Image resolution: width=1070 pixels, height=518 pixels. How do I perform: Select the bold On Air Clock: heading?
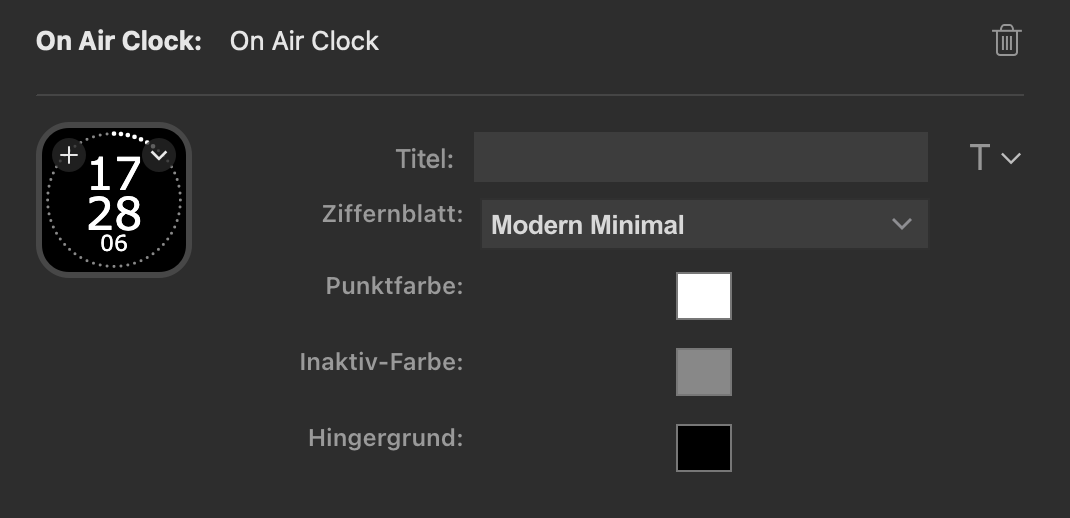[x=119, y=41]
